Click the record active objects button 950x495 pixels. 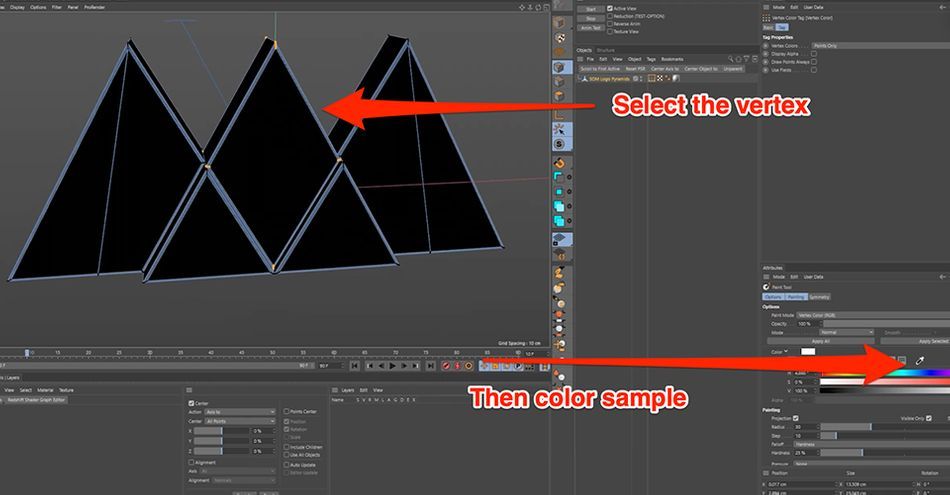pyautogui.click(x=446, y=366)
